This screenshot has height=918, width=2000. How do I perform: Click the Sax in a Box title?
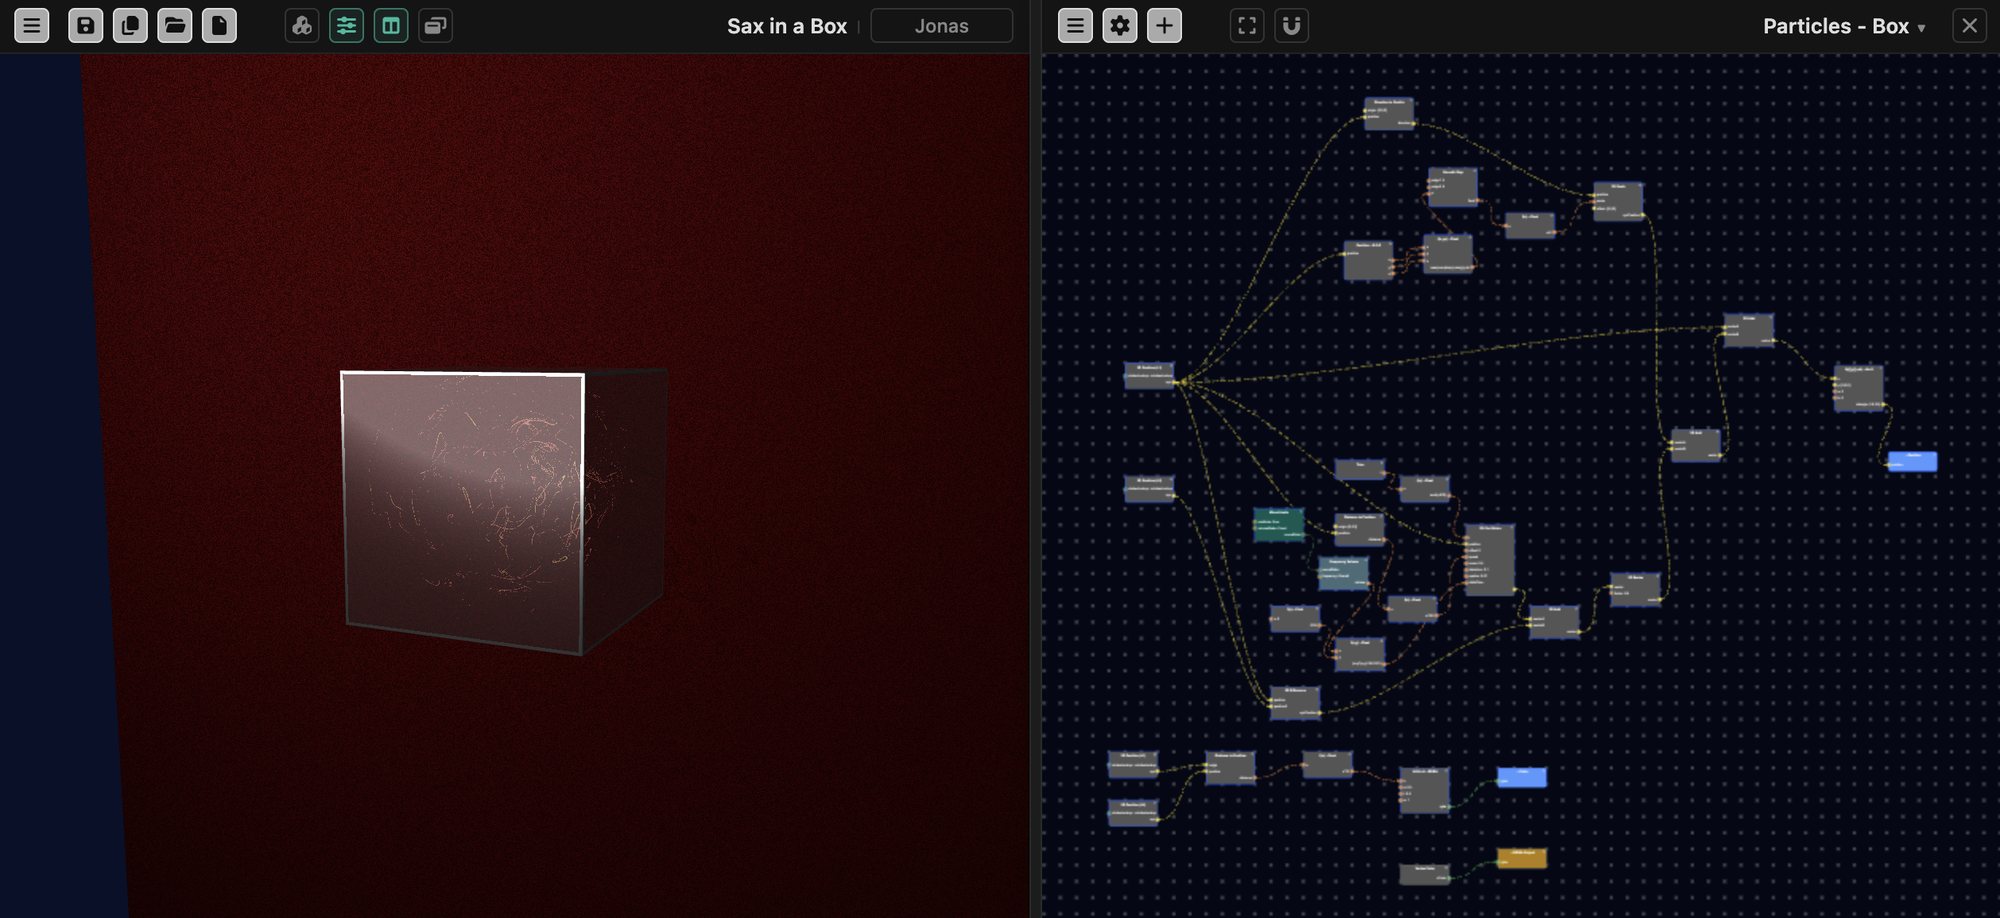tap(787, 26)
